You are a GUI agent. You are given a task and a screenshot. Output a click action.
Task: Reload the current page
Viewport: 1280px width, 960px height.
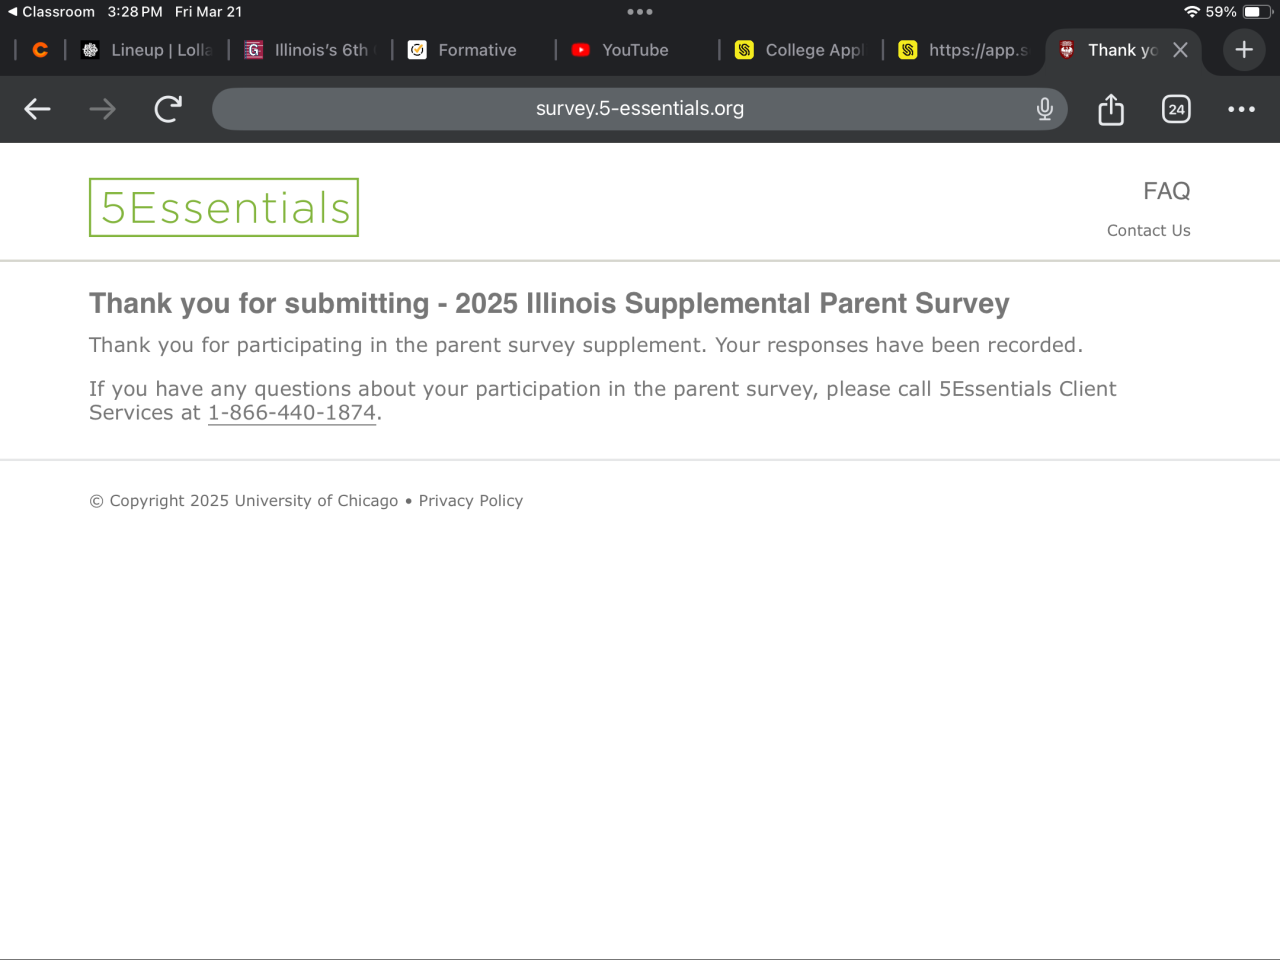[168, 109]
